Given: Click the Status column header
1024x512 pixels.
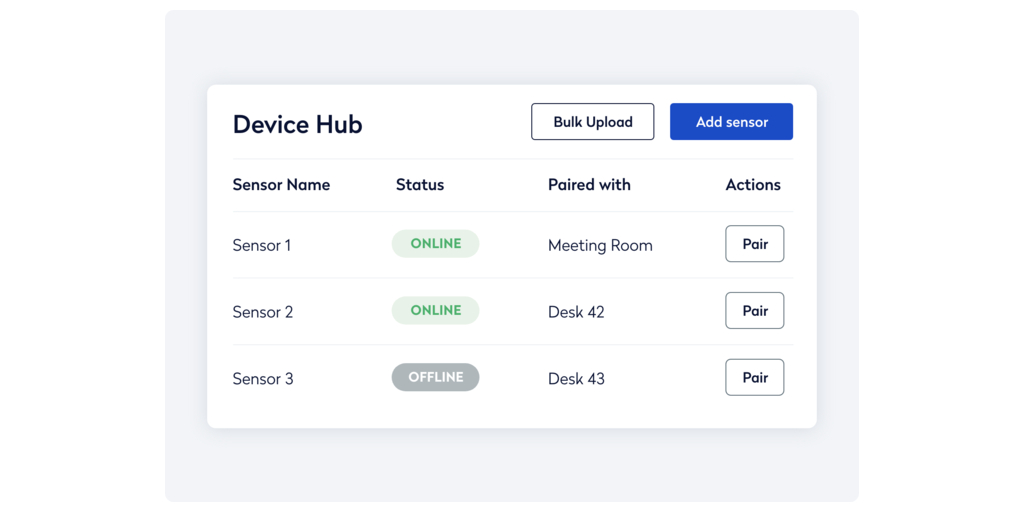Looking at the screenshot, I should click(420, 185).
